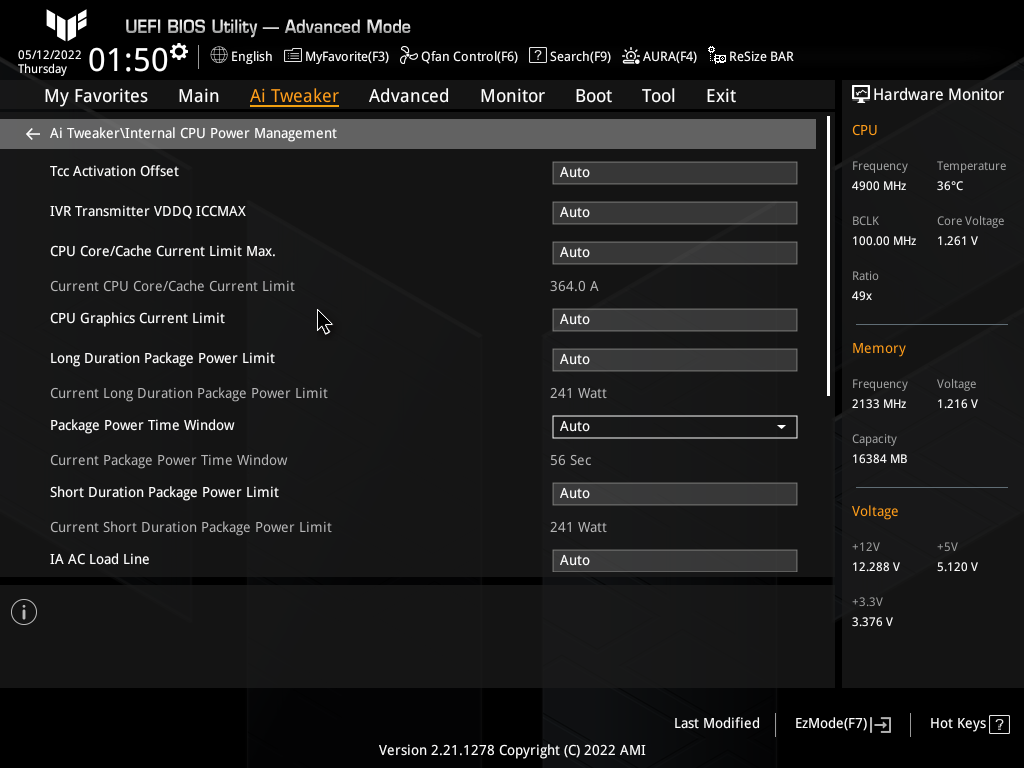Viewport: 1024px width, 768px height.
Task: Click IA AC Load Line value field
Action: 675,560
